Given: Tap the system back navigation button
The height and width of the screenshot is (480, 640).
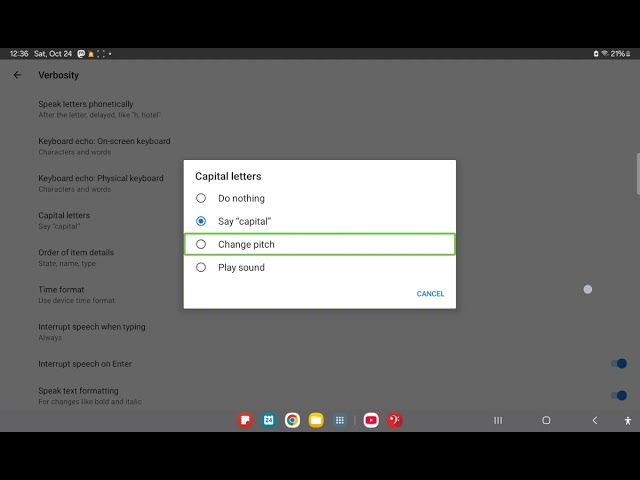Looking at the screenshot, I should 595,420.
